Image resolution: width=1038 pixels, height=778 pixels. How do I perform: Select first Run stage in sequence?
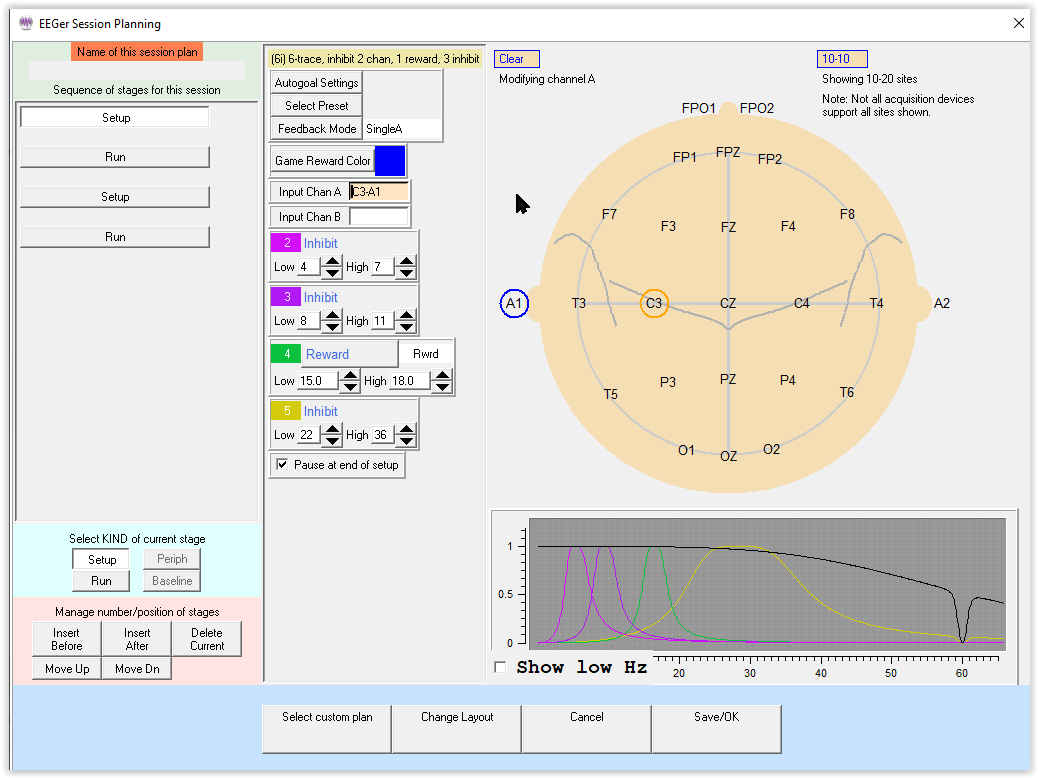coord(115,157)
